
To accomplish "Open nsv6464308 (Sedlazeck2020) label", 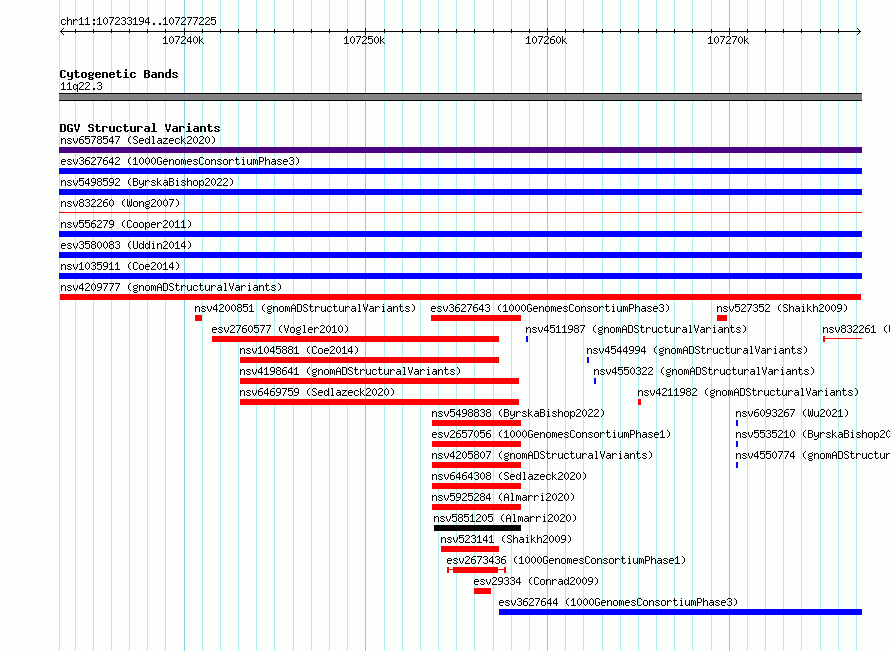I will 509,476.
